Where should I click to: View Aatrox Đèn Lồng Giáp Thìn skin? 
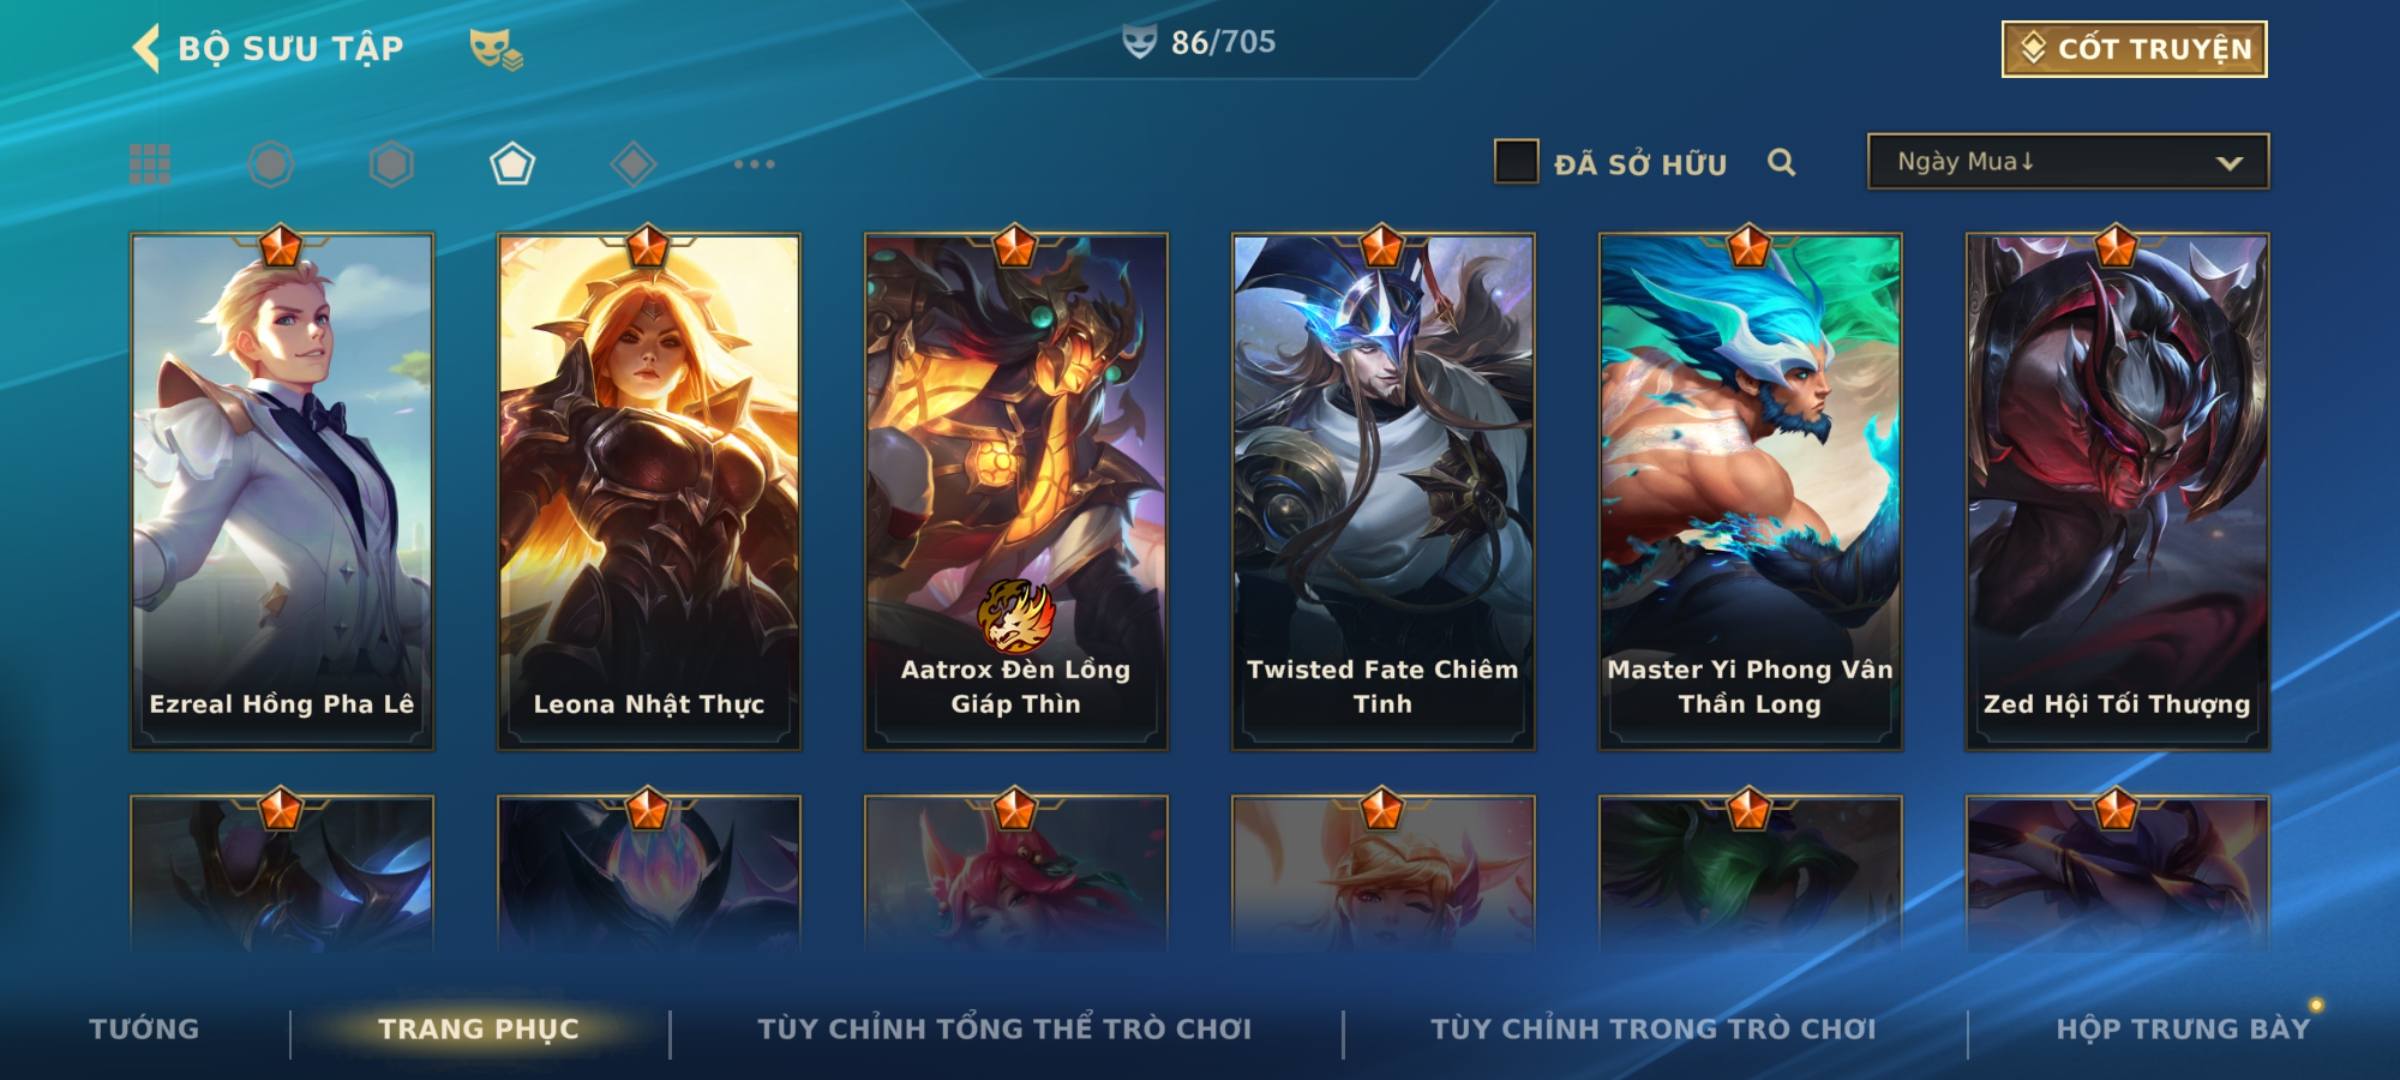pyautogui.click(x=1016, y=491)
